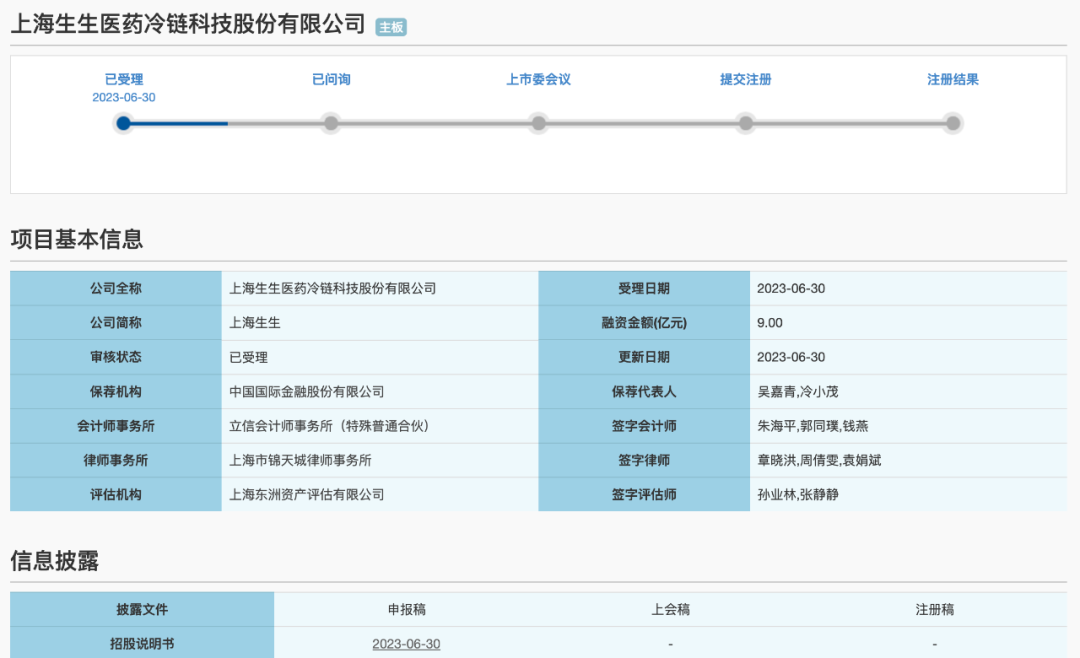Image resolution: width=1080 pixels, height=658 pixels.
Task: Select the 注册结果 progress step dot
Action: tap(953, 123)
